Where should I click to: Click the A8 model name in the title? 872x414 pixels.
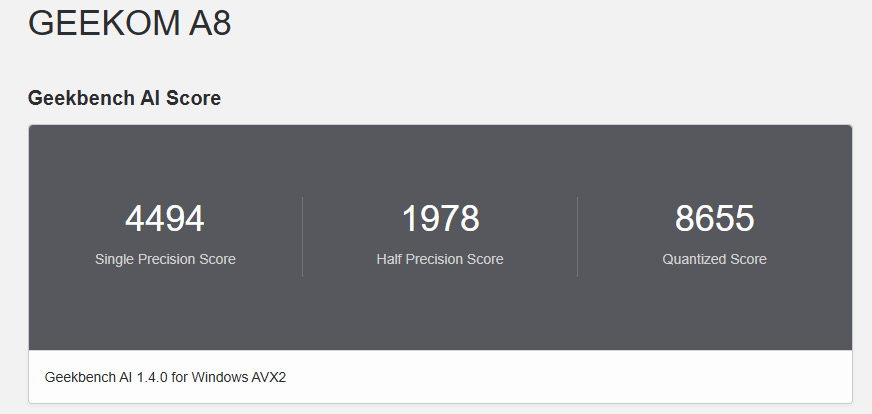coord(210,23)
